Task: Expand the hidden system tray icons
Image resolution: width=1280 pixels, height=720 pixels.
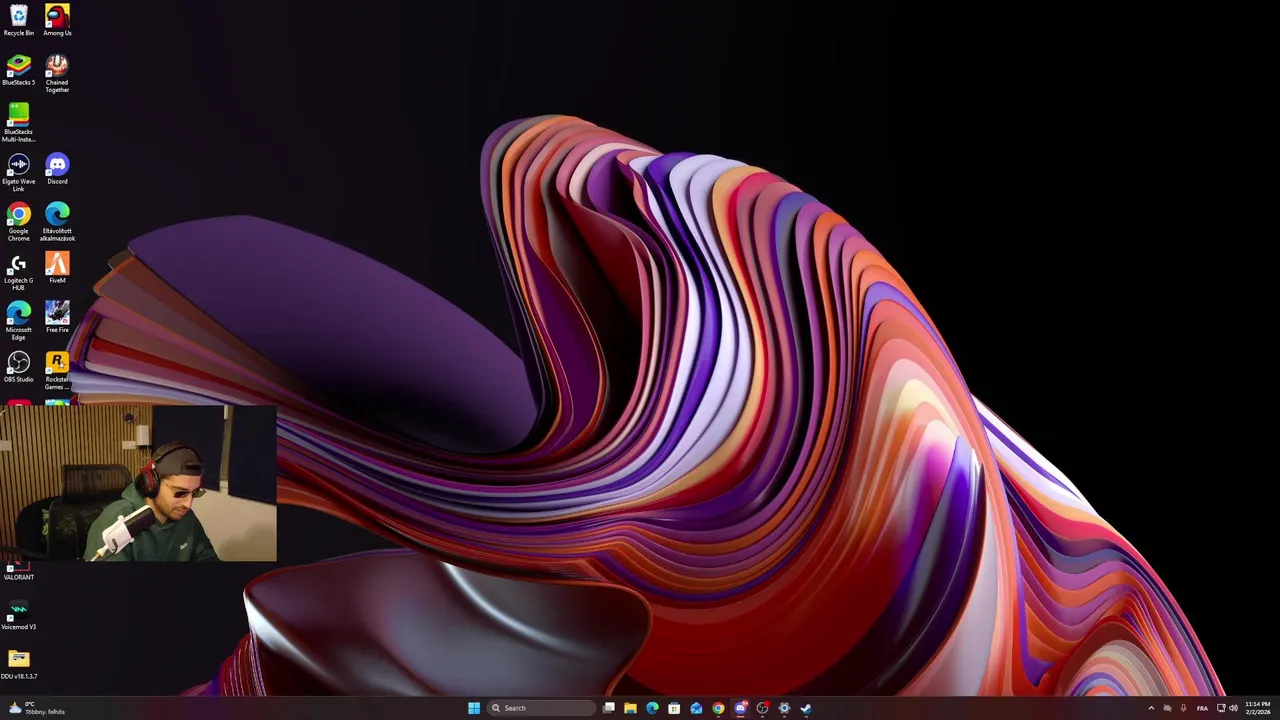Action: pos(1151,708)
